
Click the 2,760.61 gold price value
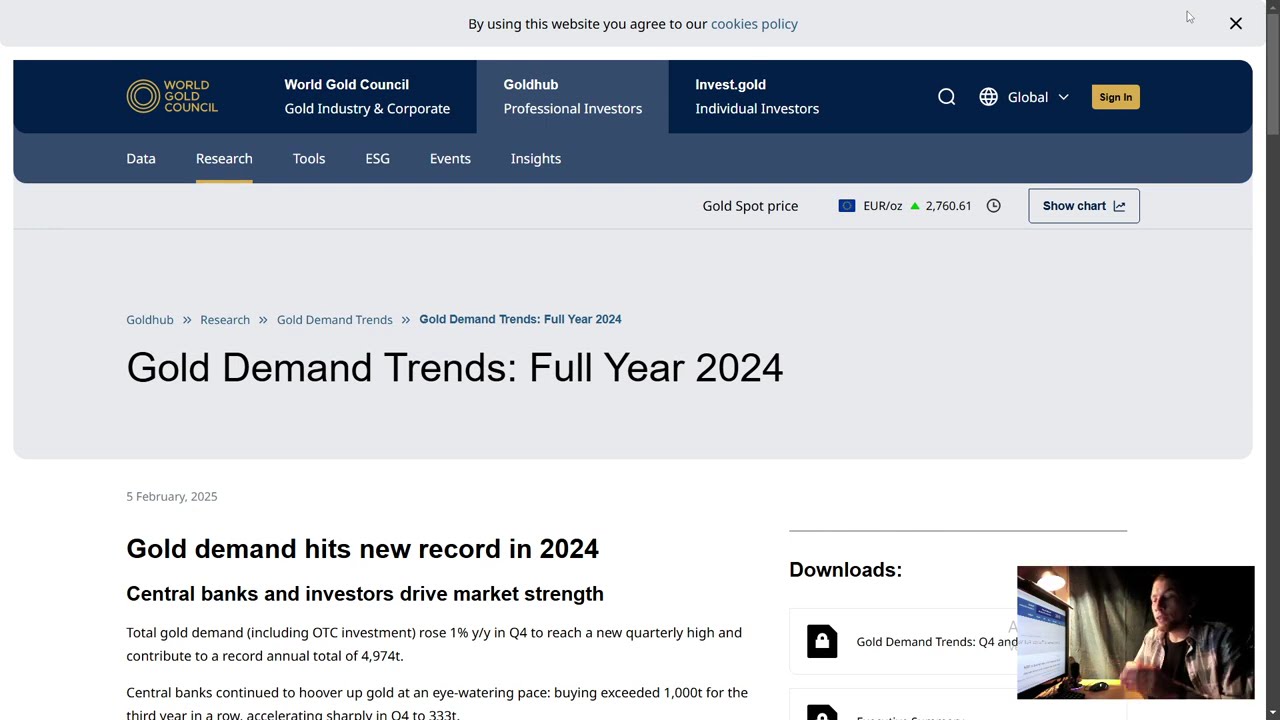[948, 206]
